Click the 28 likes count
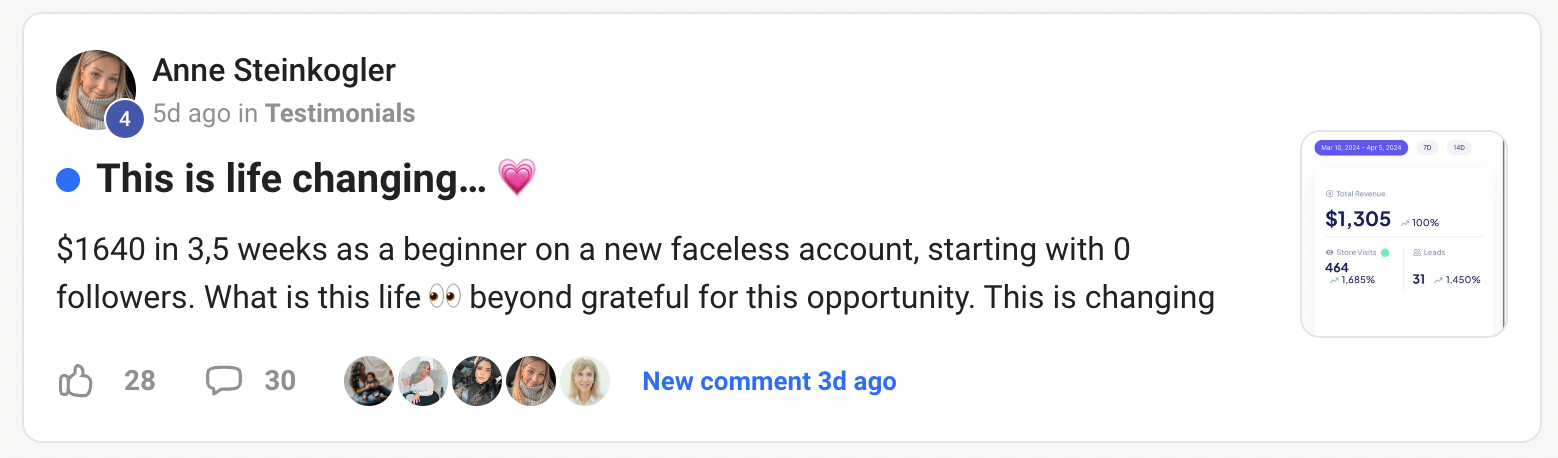Screen dimensions: 1558x458 pyautogui.click(x=140, y=381)
